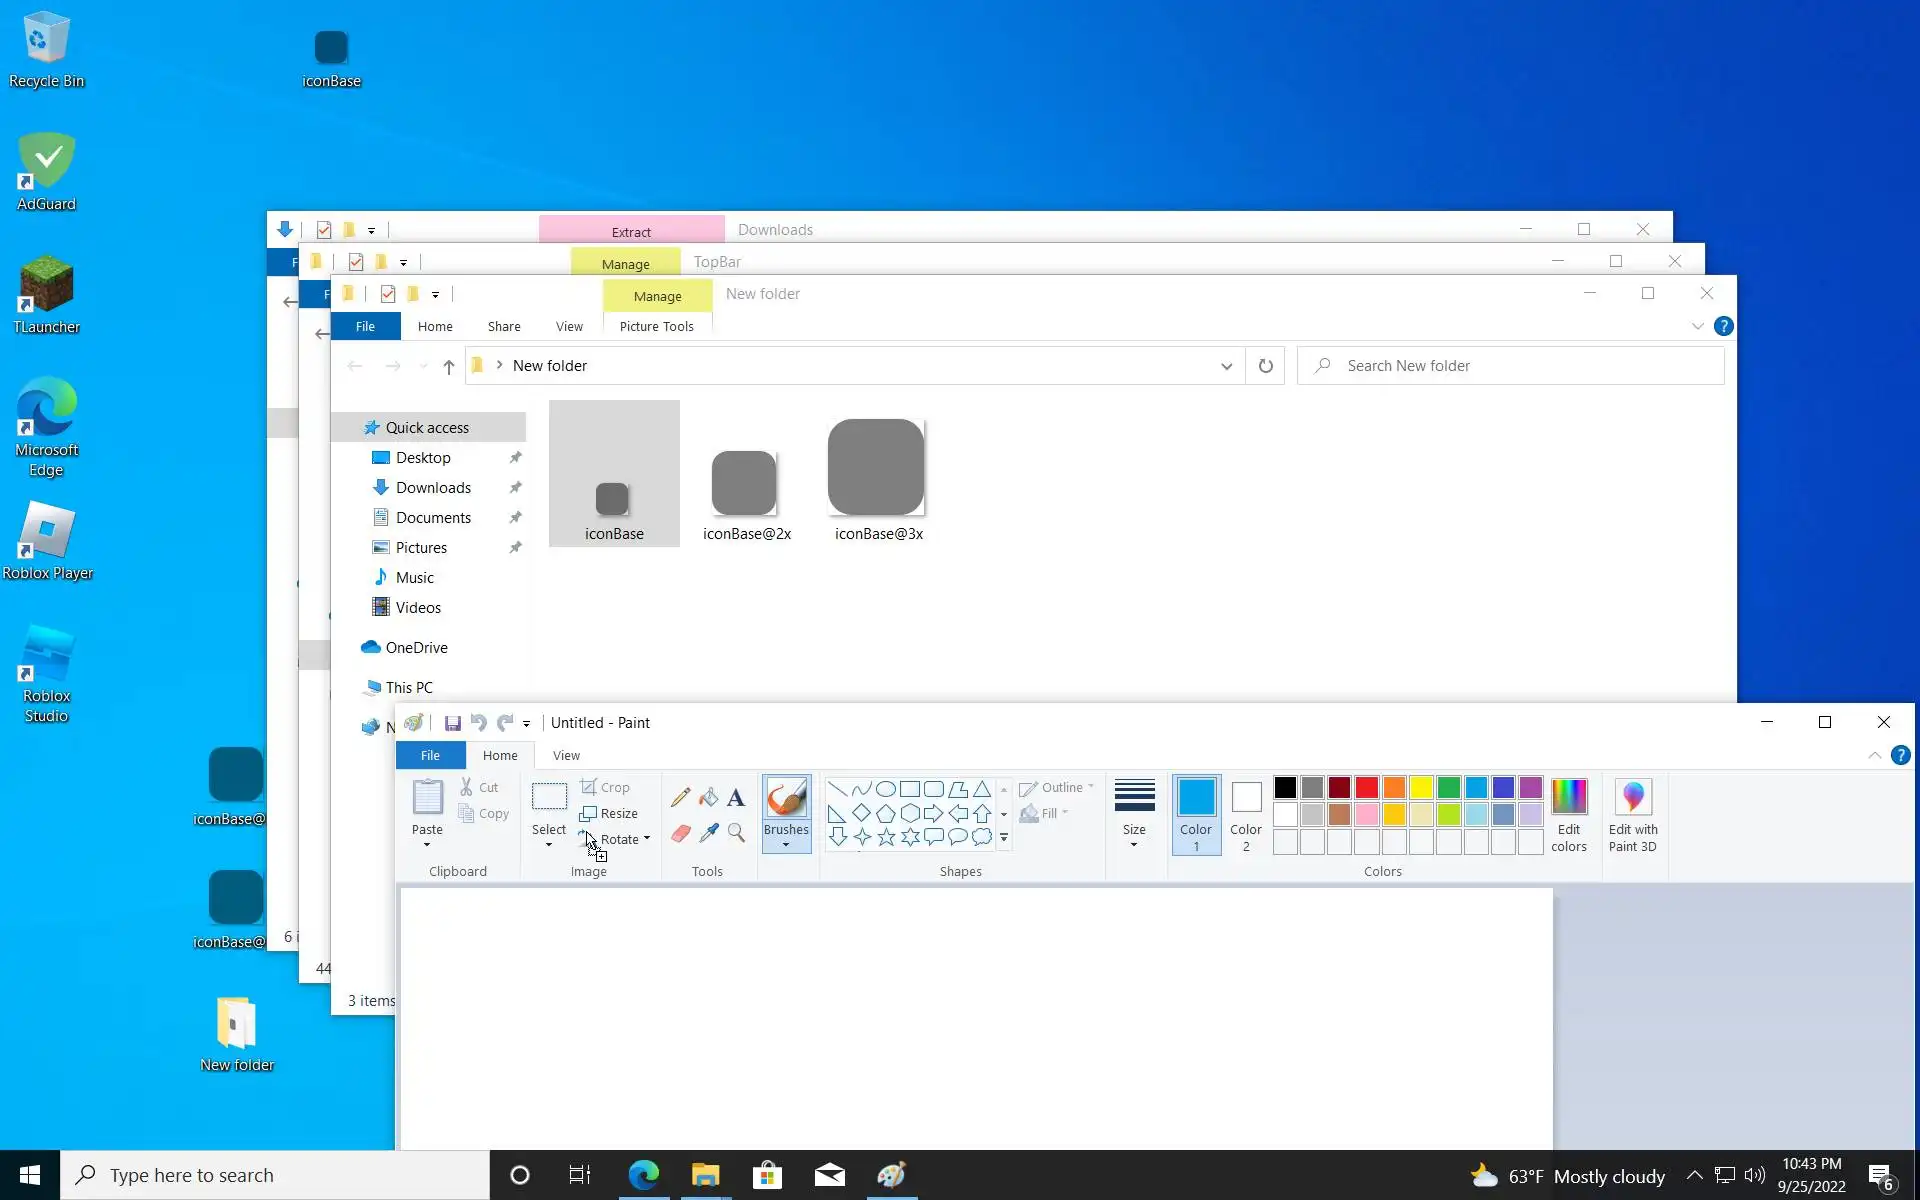Viewport: 1920px width, 1200px height.
Task: Expand the Rotate dropdown menu
Action: tap(646, 839)
